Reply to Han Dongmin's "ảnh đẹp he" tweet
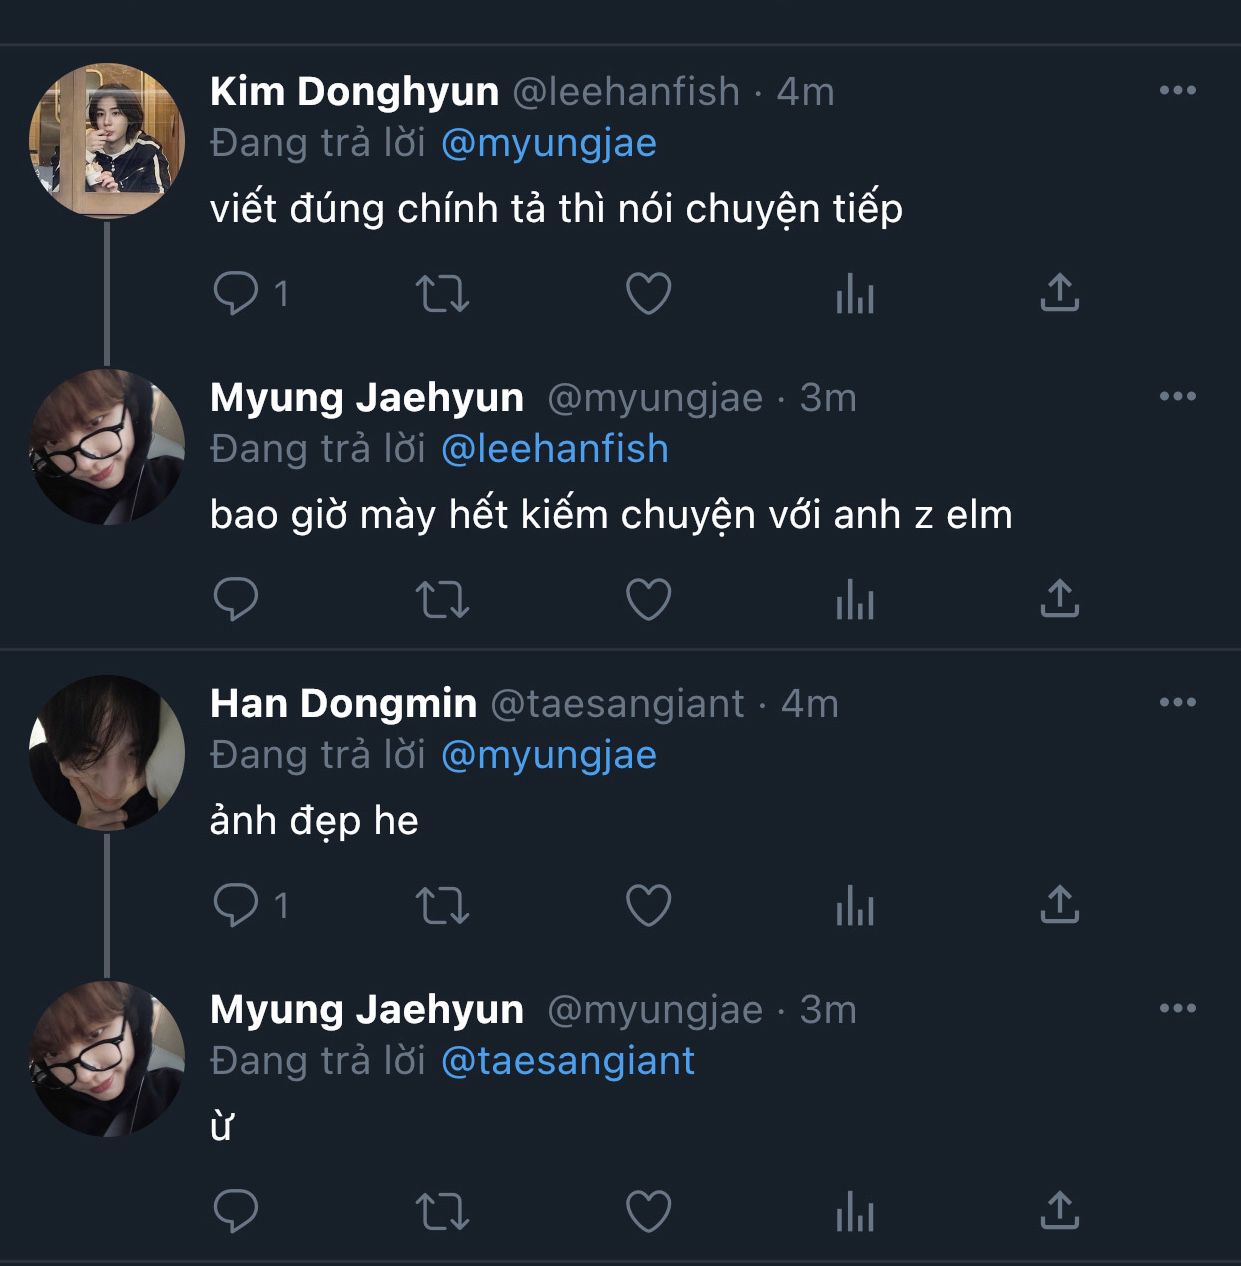The height and width of the screenshot is (1266, 1241). 236,906
